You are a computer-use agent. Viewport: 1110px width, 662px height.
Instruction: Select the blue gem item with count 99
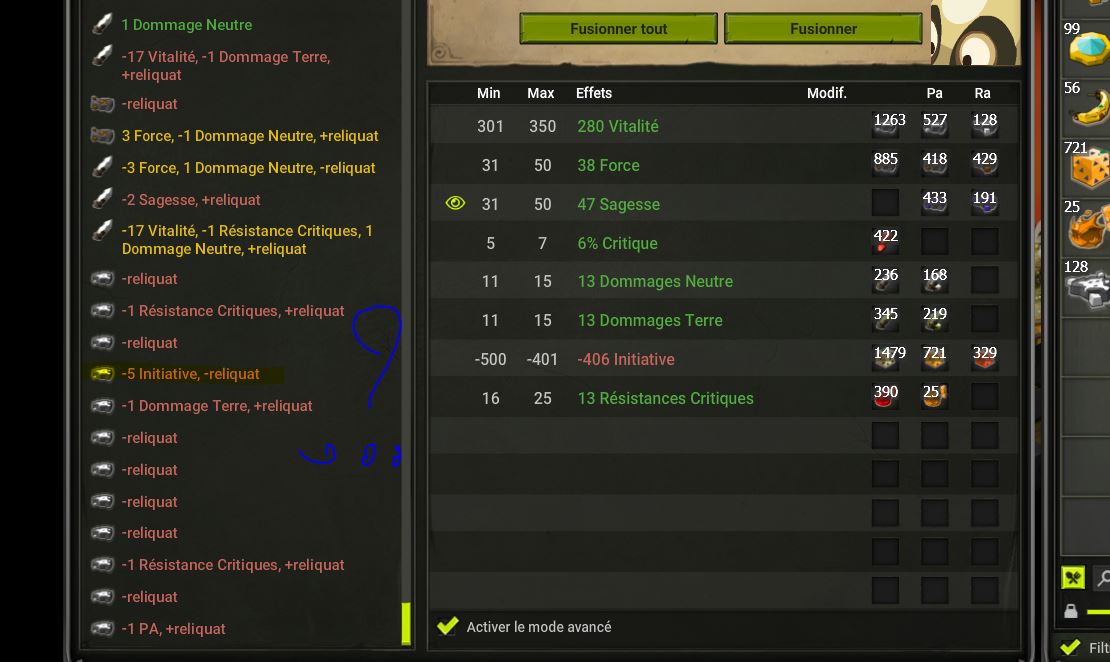click(1087, 44)
